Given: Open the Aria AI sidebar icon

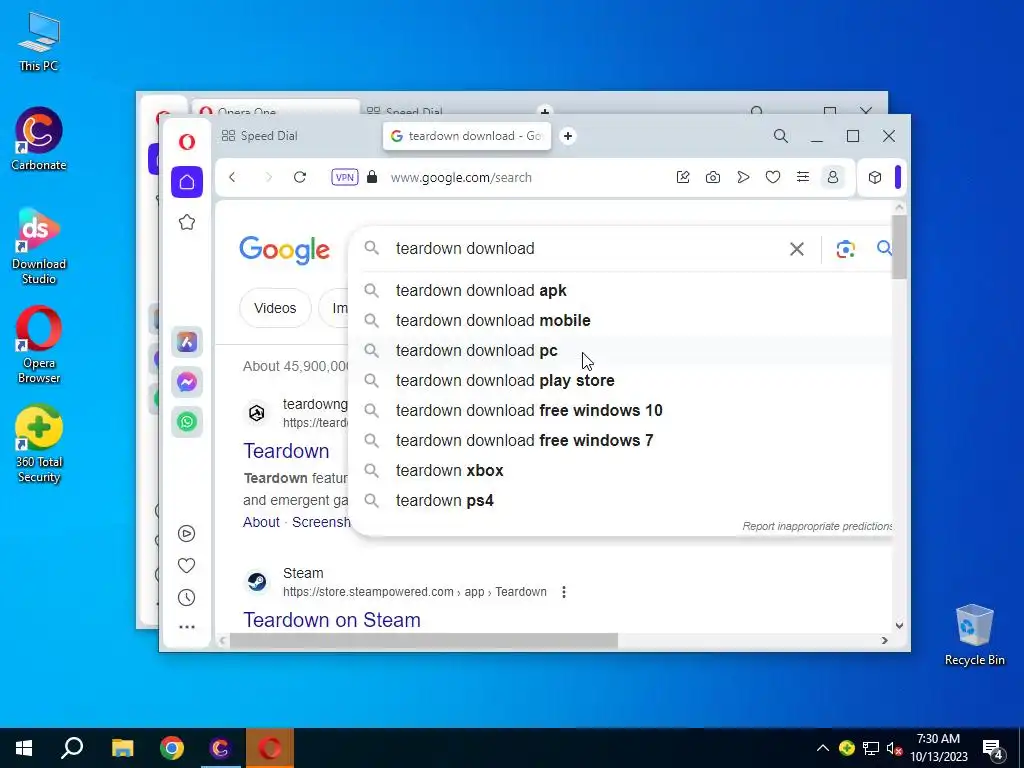Looking at the screenshot, I should coord(187,342).
